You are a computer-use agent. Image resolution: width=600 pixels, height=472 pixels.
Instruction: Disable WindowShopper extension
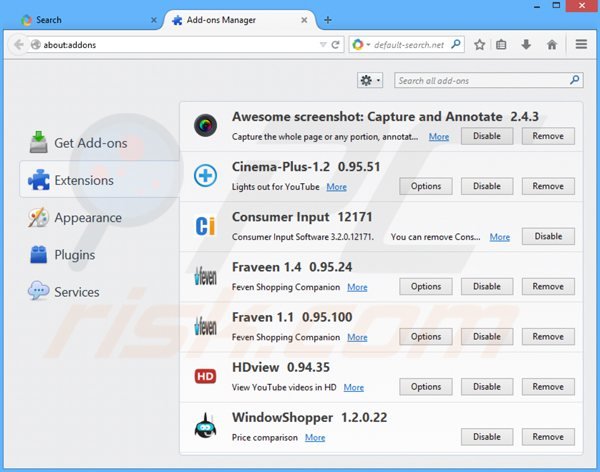pos(487,437)
